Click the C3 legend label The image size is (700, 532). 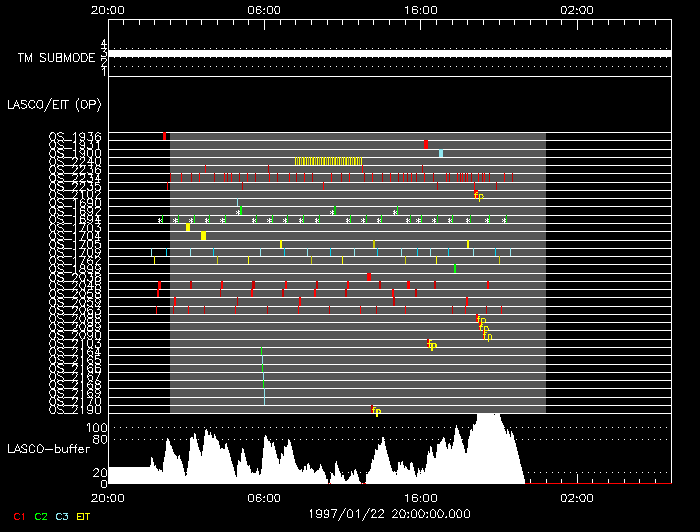click(x=62, y=516)
